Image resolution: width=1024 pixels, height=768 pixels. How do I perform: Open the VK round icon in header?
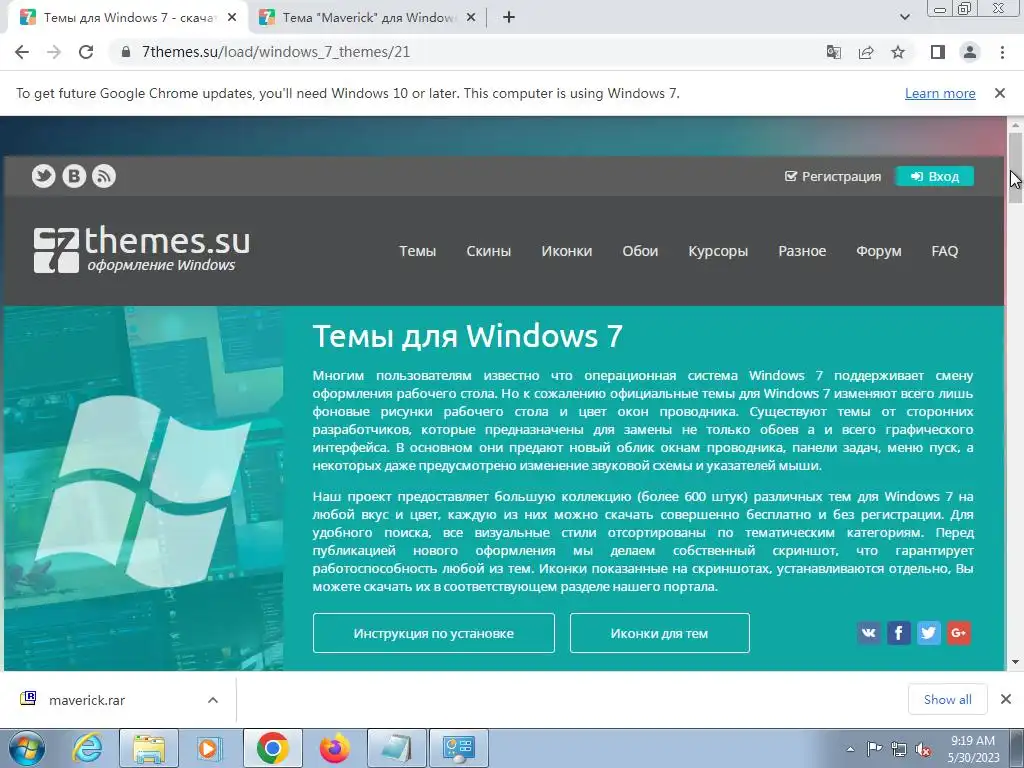(x=74, y=176)
